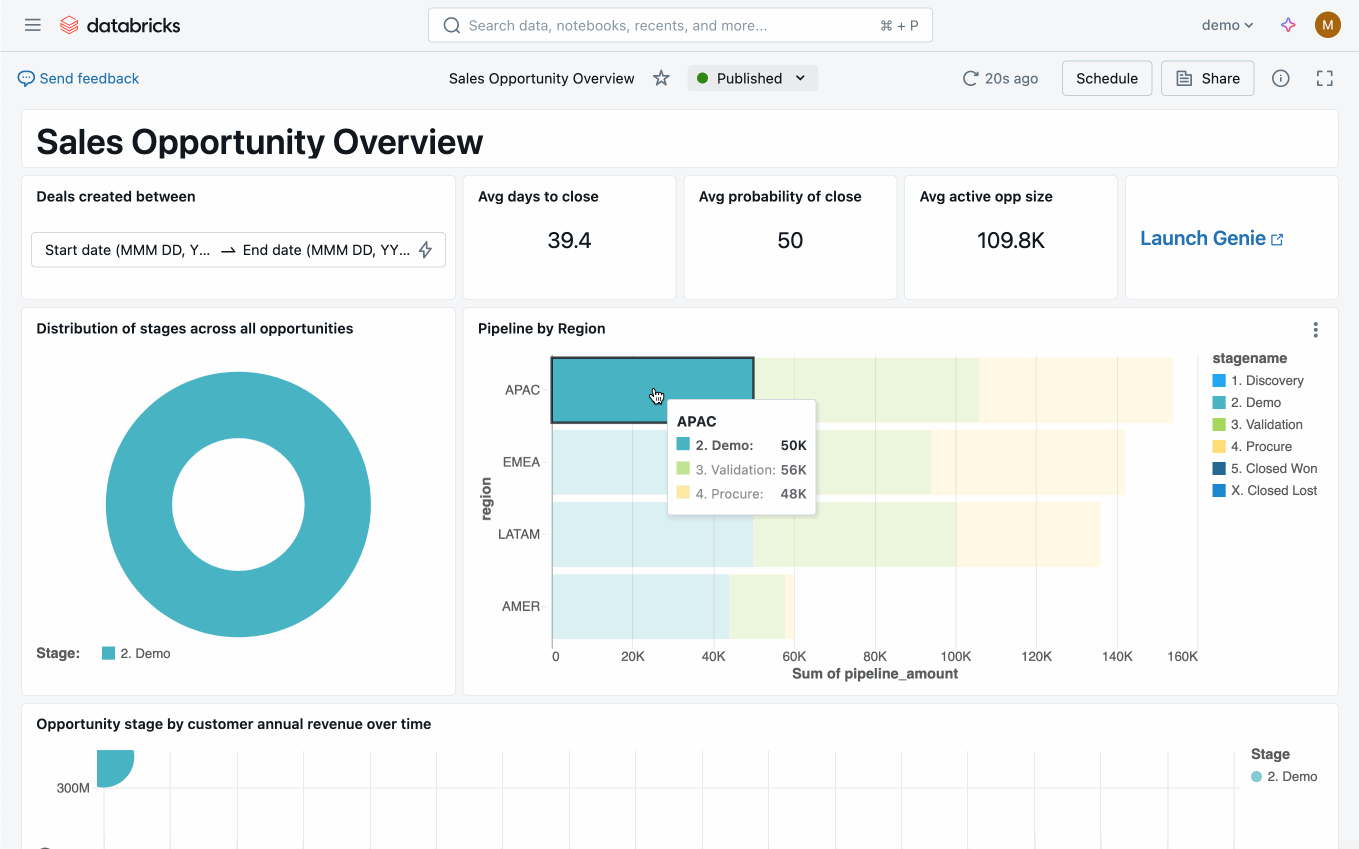Click the Schedule button
Screen dimensions: 1359x849
1106,78
